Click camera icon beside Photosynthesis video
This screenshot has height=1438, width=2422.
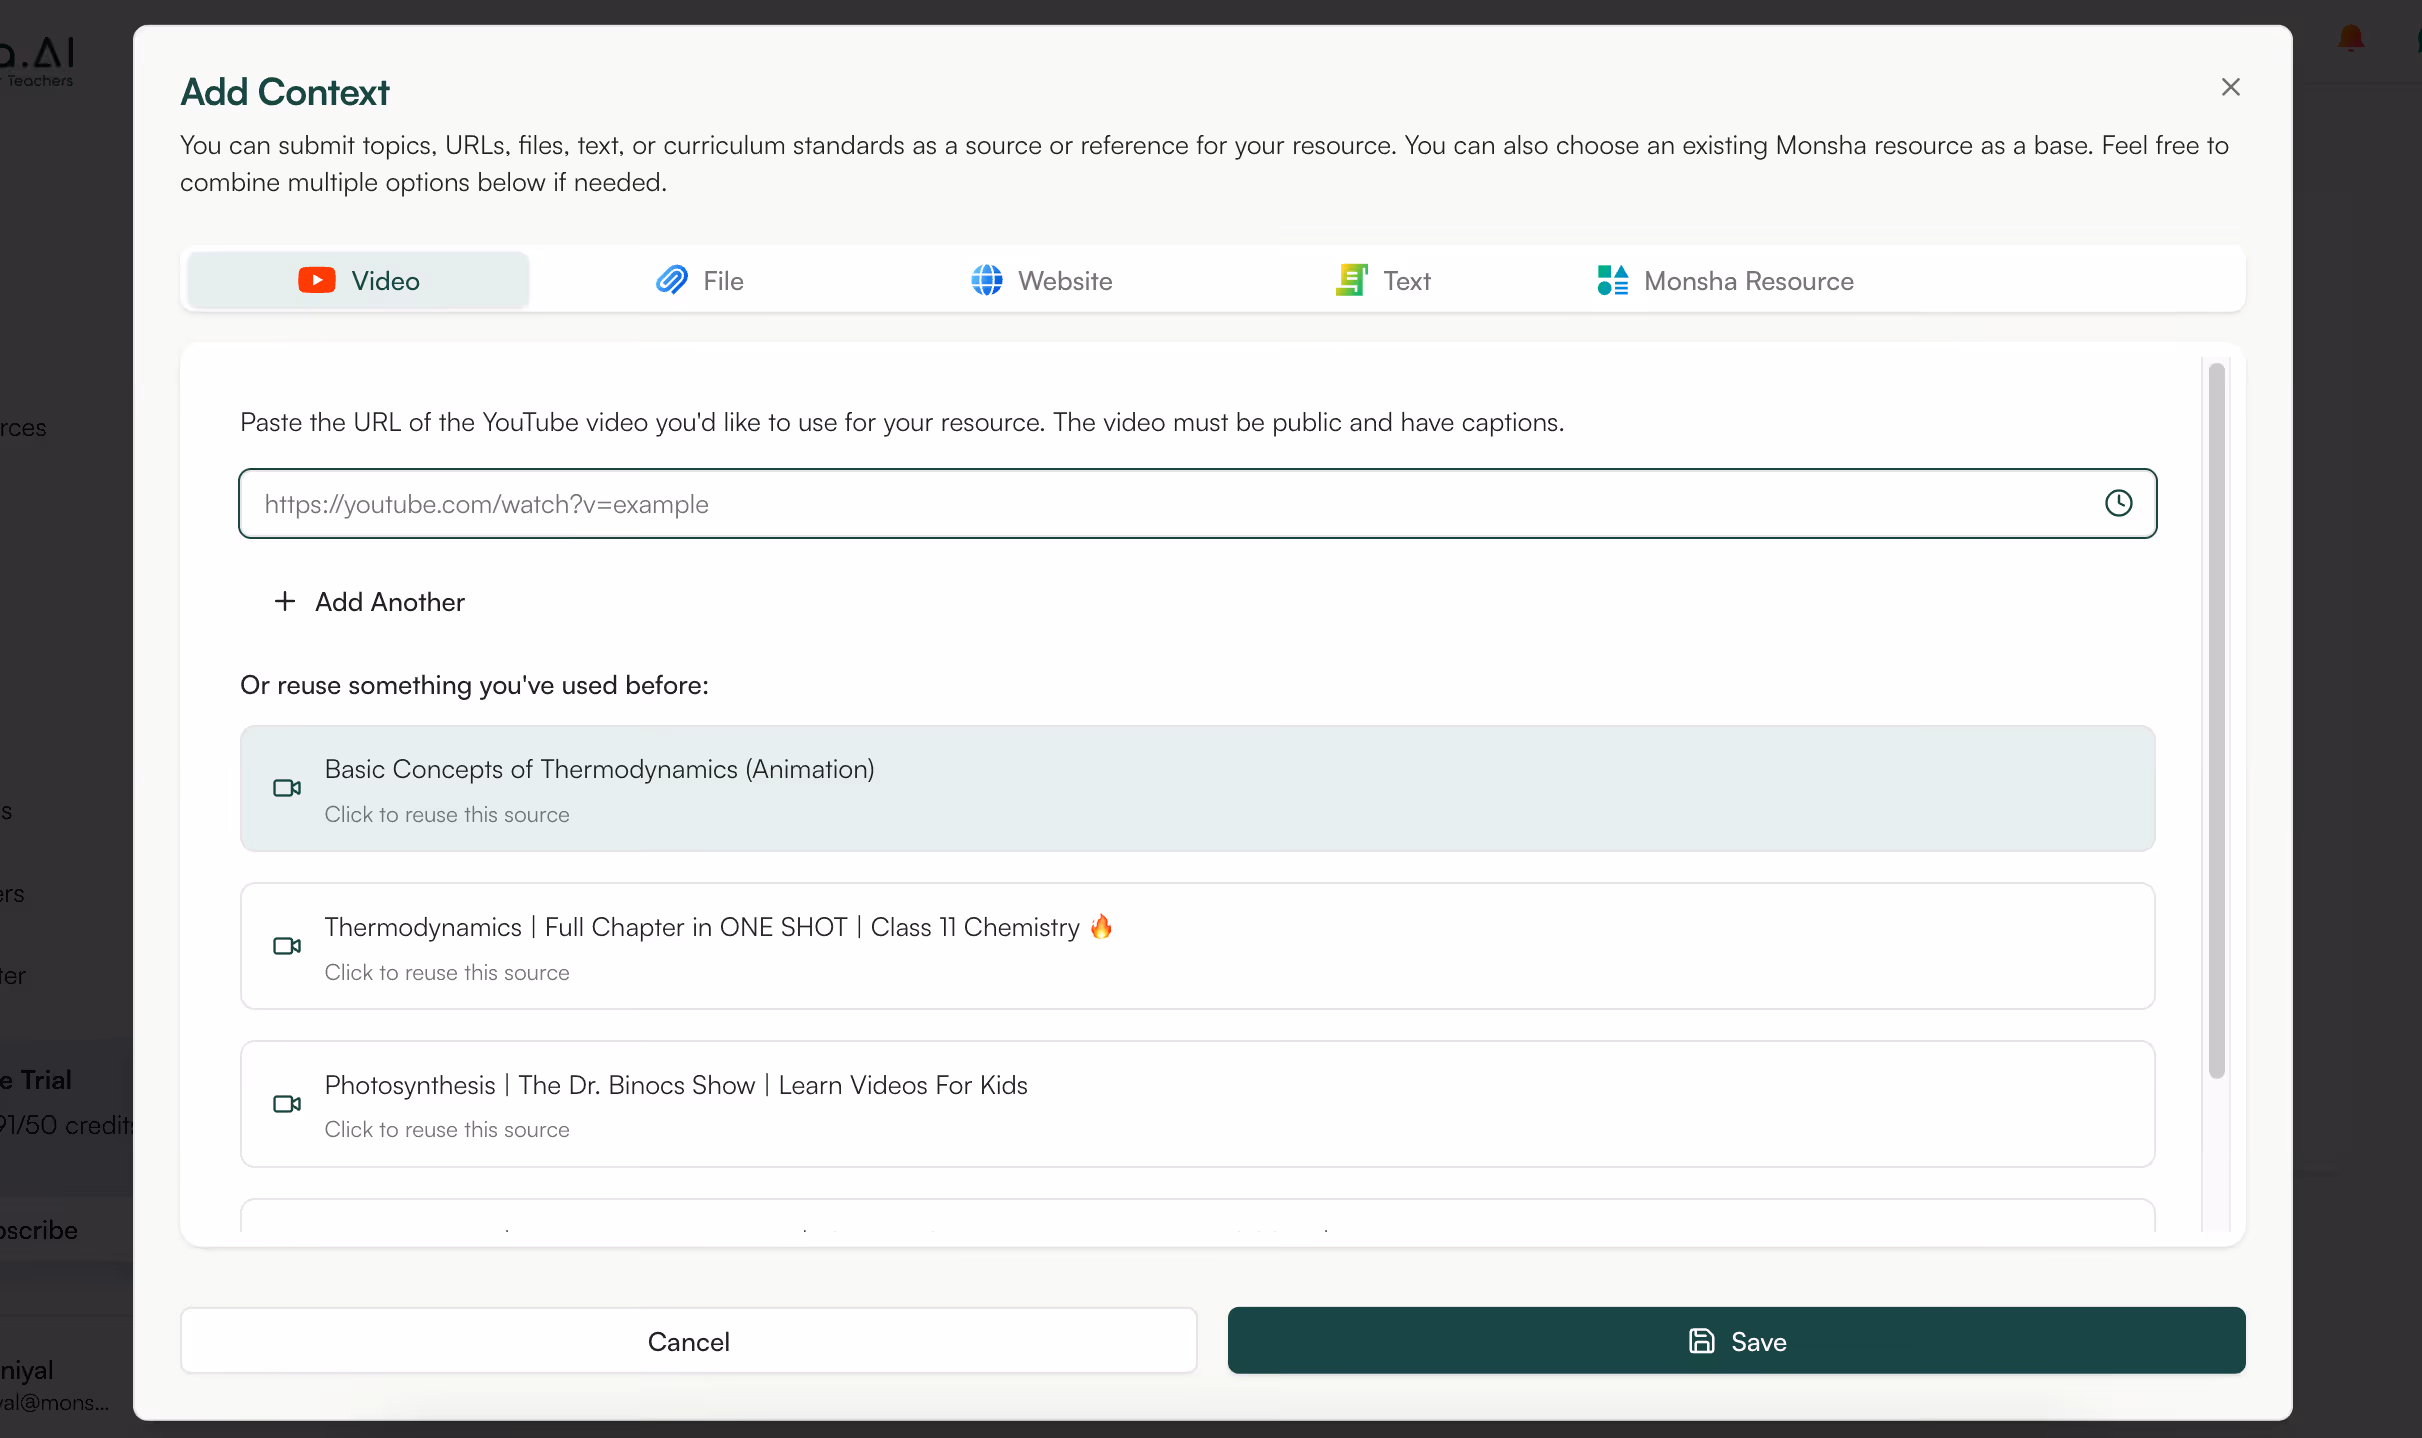click(x=287, y=1104)
